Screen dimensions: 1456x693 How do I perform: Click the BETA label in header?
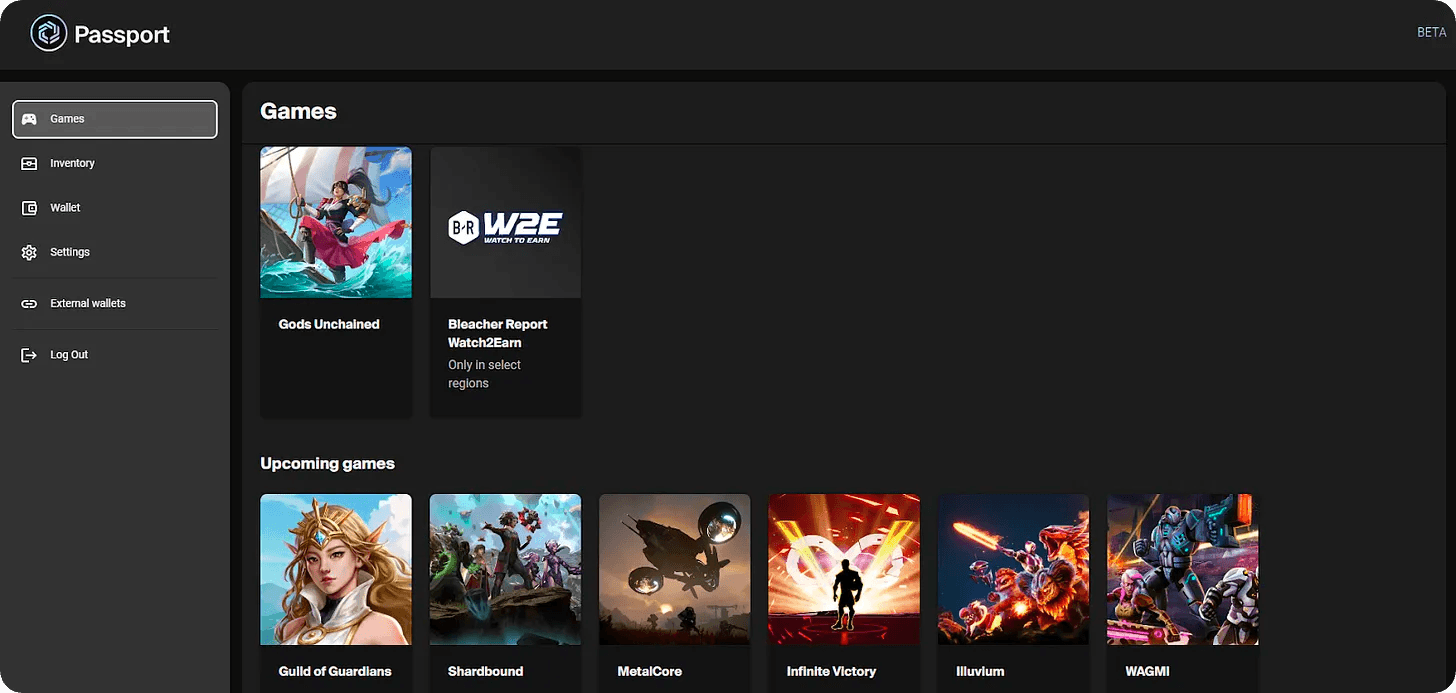coord(1432,33)
